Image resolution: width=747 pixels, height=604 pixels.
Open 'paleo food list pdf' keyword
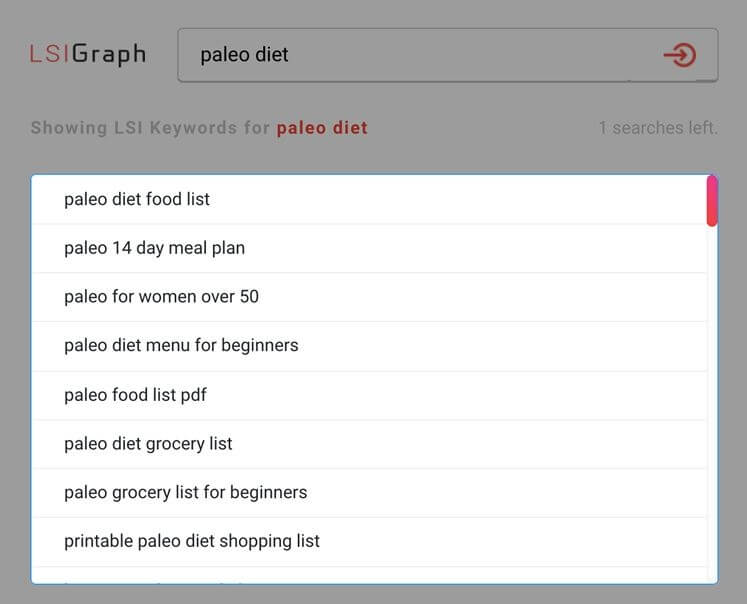coord(135,395)
